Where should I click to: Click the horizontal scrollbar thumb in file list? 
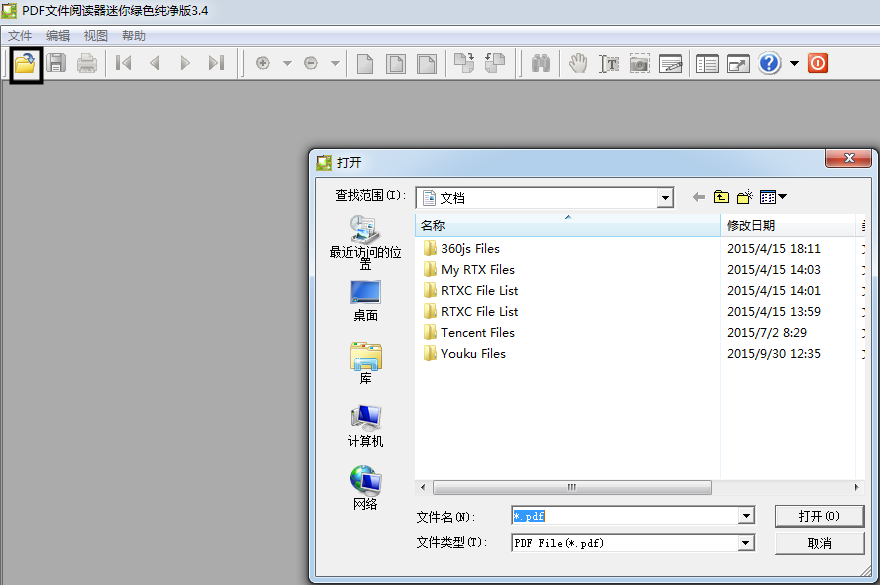(572, 487)
